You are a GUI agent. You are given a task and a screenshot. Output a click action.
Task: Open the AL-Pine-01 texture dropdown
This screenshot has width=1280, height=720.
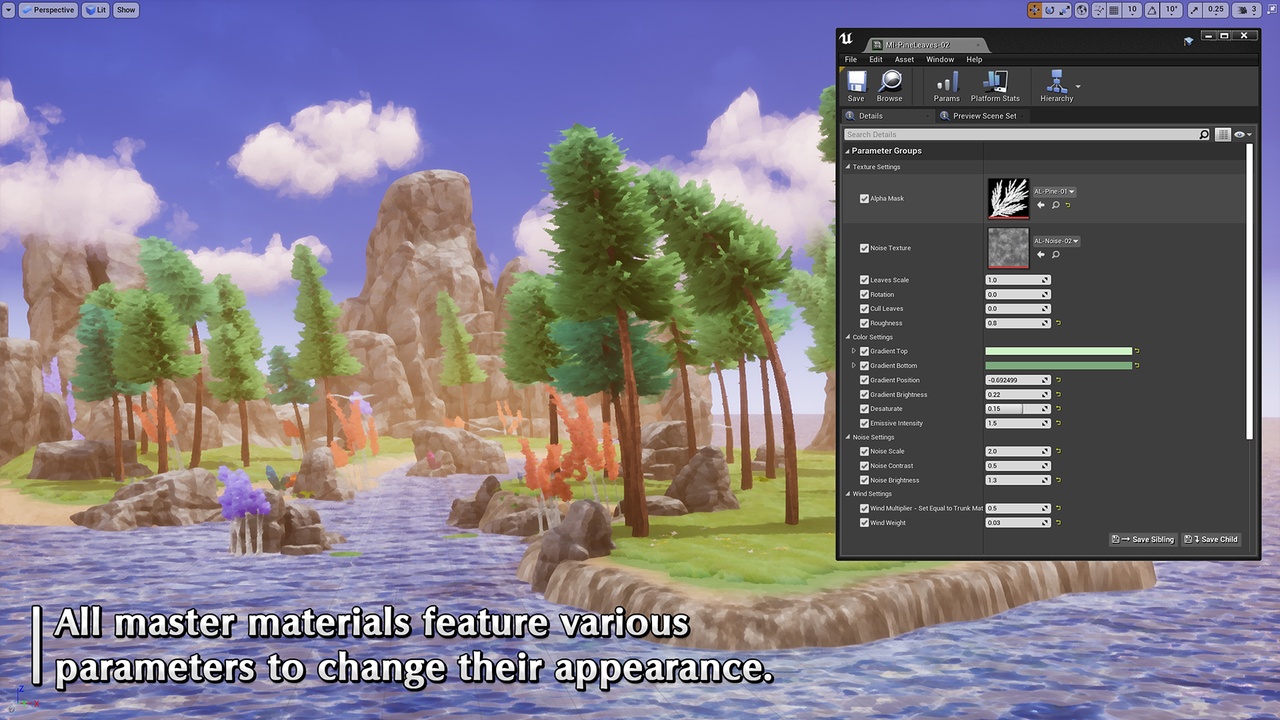click(x=1054, y=191)
